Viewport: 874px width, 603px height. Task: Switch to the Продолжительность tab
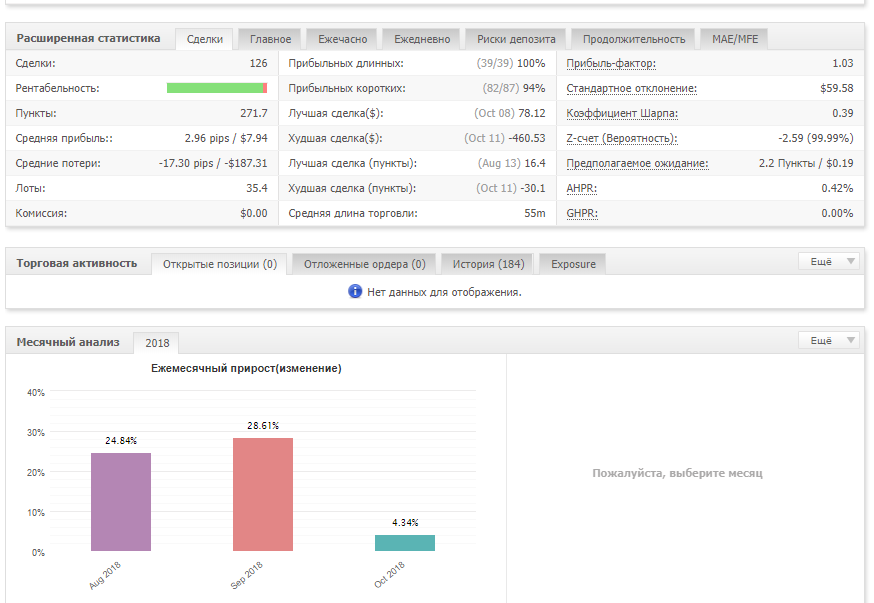click(x=634, y=39)
